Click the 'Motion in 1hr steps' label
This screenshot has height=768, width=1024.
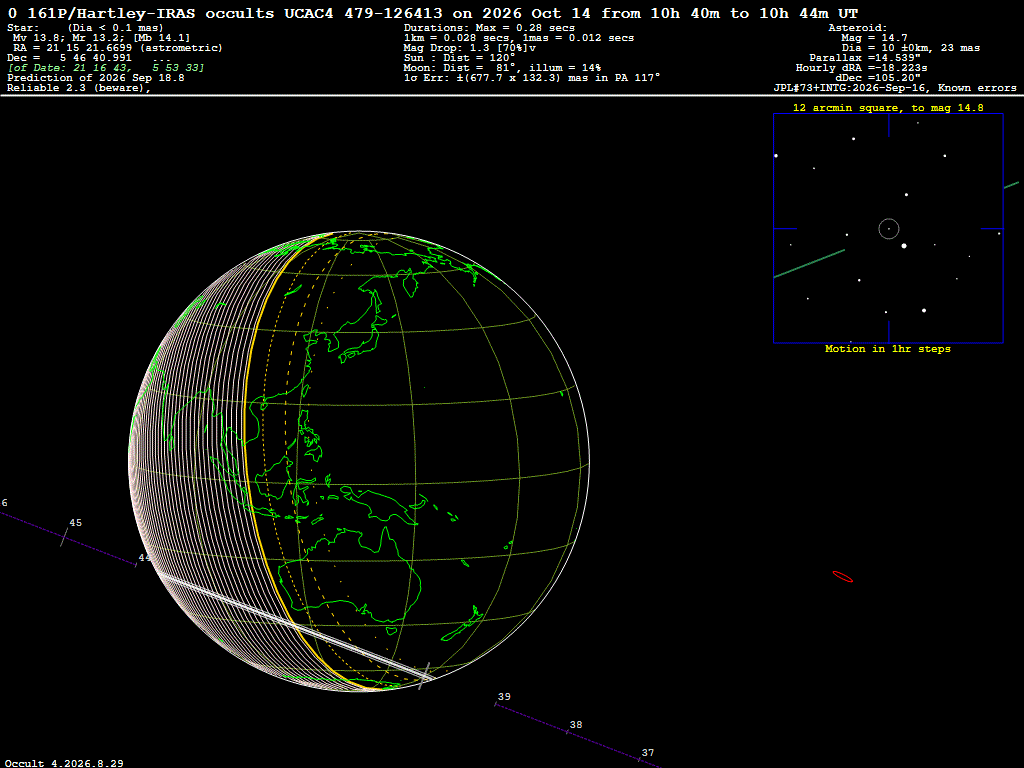tap(888, 349)
